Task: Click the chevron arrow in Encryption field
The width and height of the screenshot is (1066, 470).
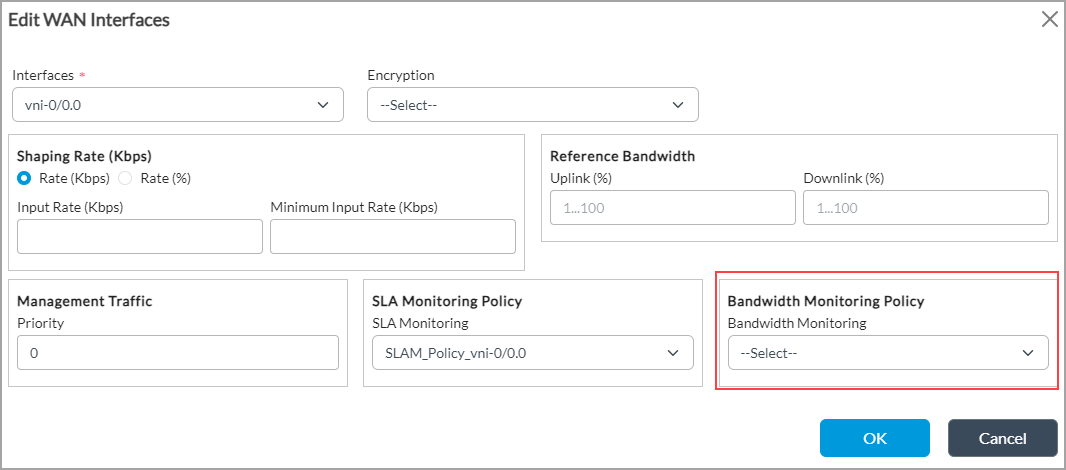Action: (x=678, y=105)
